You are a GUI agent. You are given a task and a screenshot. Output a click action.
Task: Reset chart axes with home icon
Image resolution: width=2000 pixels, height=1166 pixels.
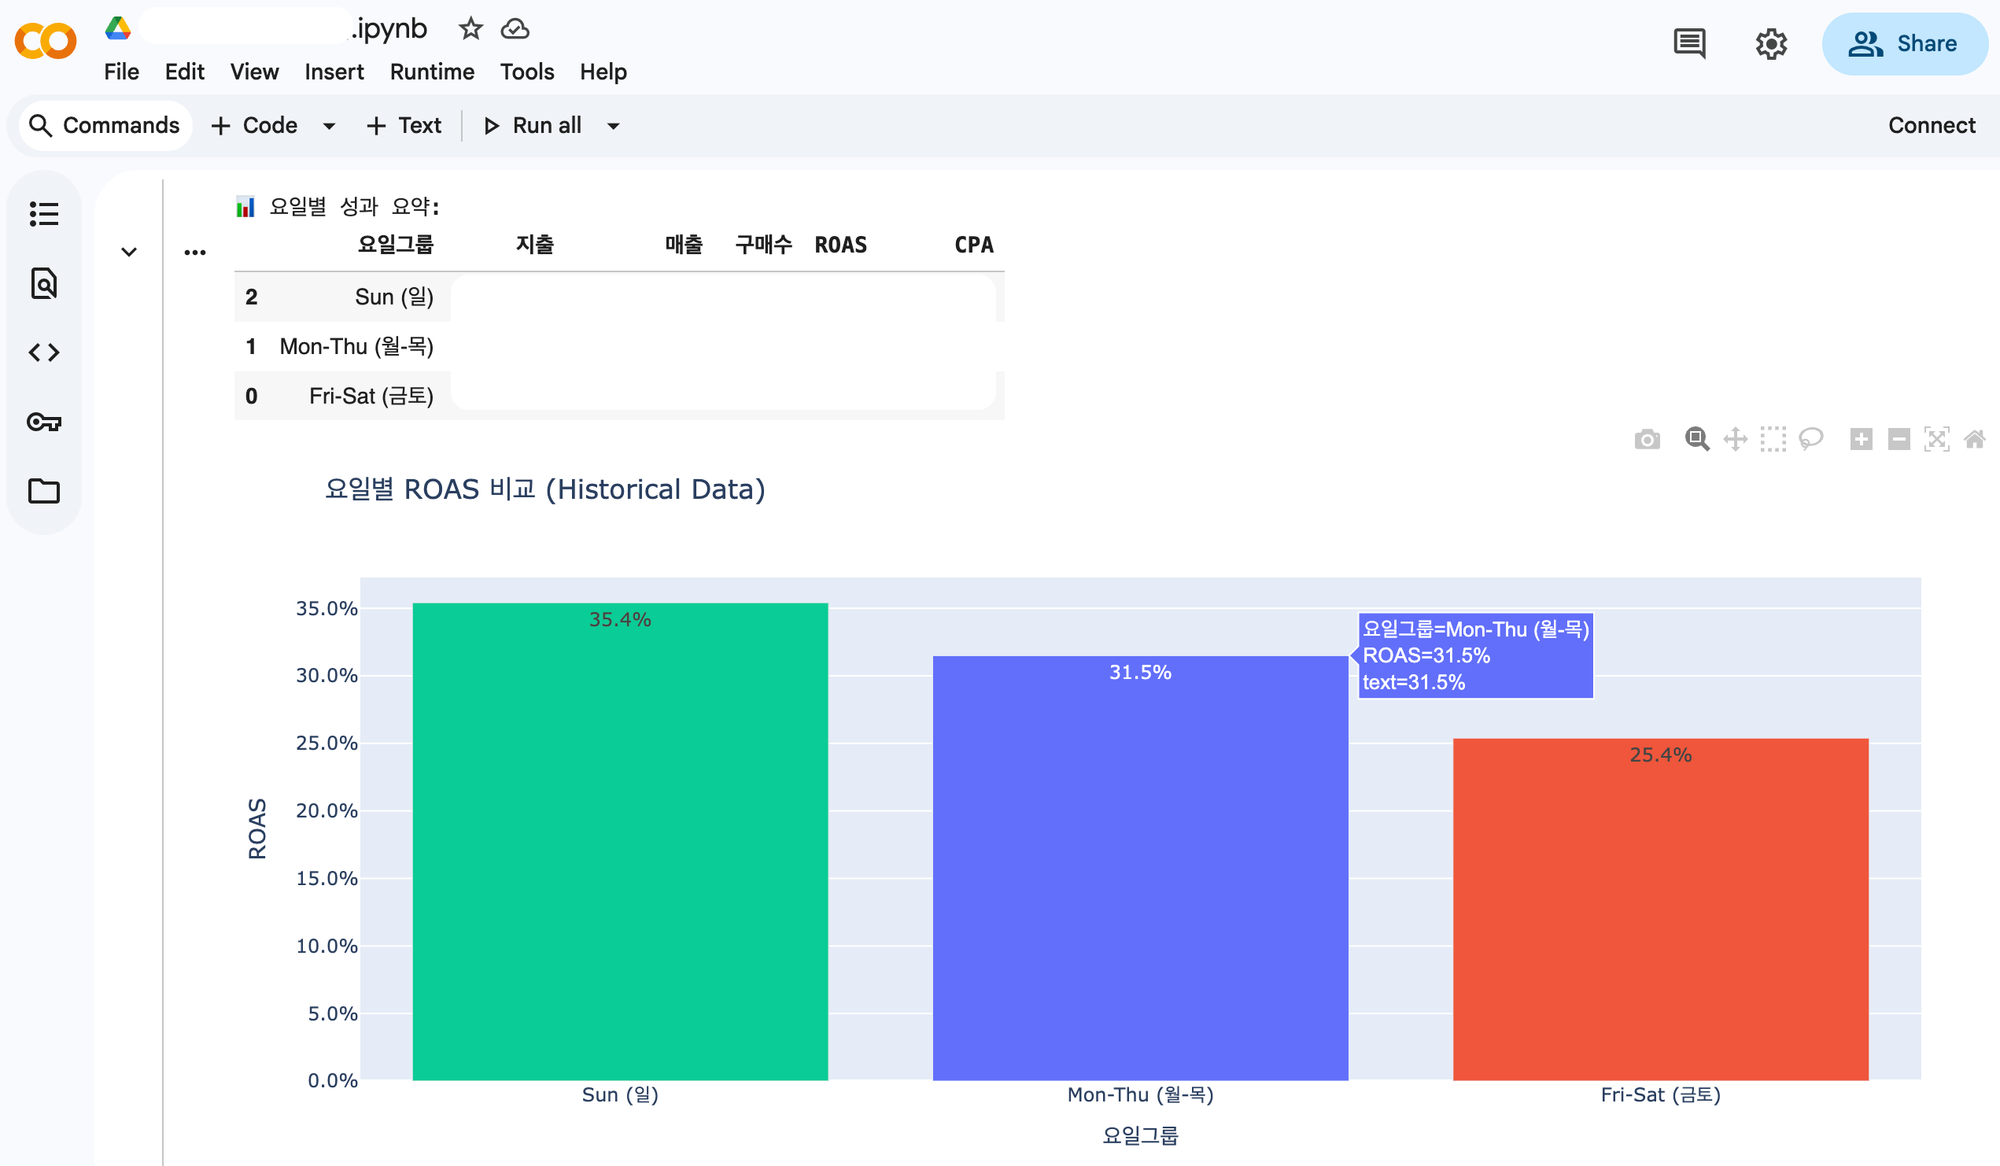1975,439
